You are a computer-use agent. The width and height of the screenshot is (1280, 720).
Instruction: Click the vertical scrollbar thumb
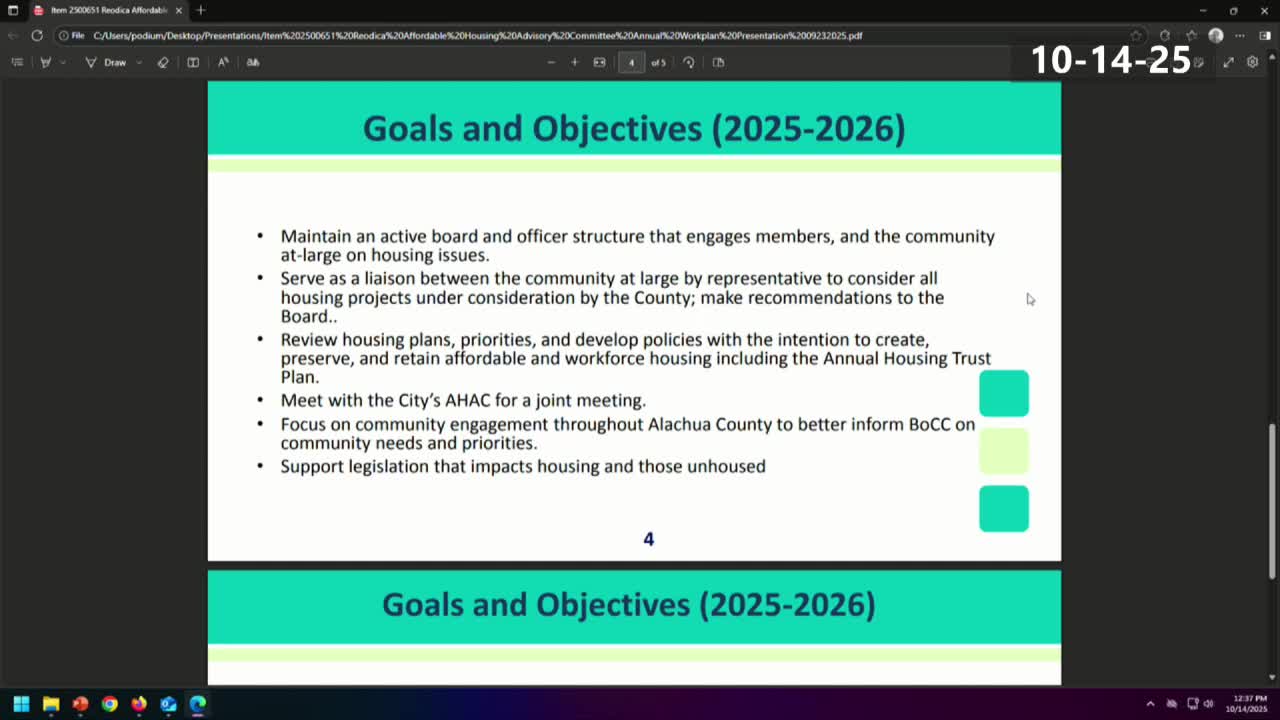pos(1272,500)
